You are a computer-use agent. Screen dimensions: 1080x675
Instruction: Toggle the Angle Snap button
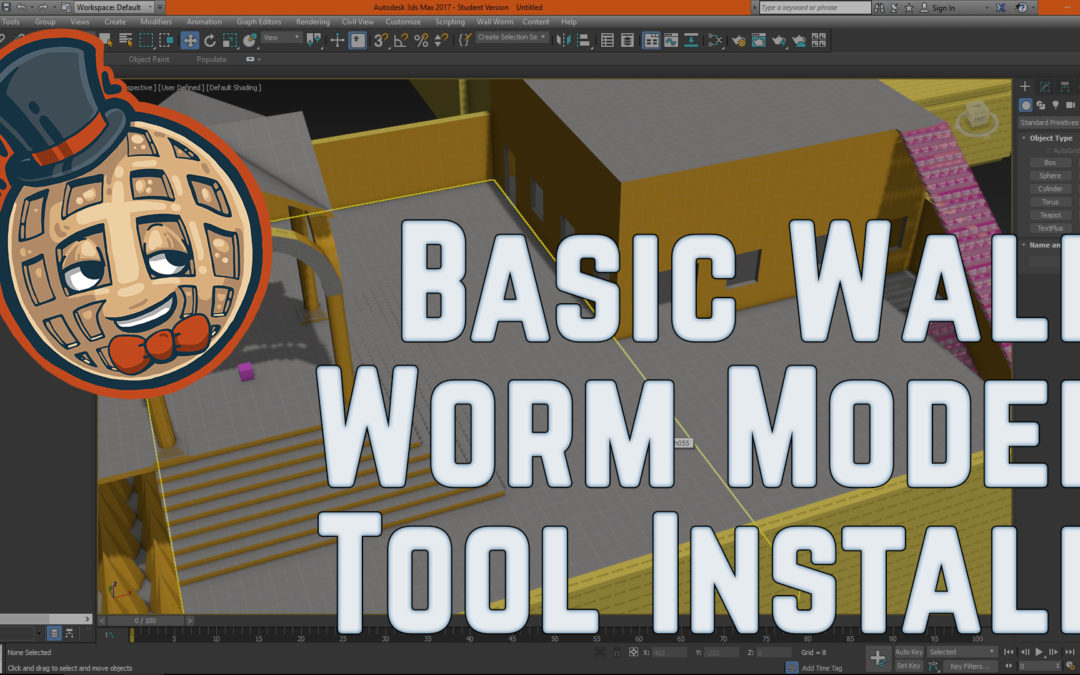401,40
